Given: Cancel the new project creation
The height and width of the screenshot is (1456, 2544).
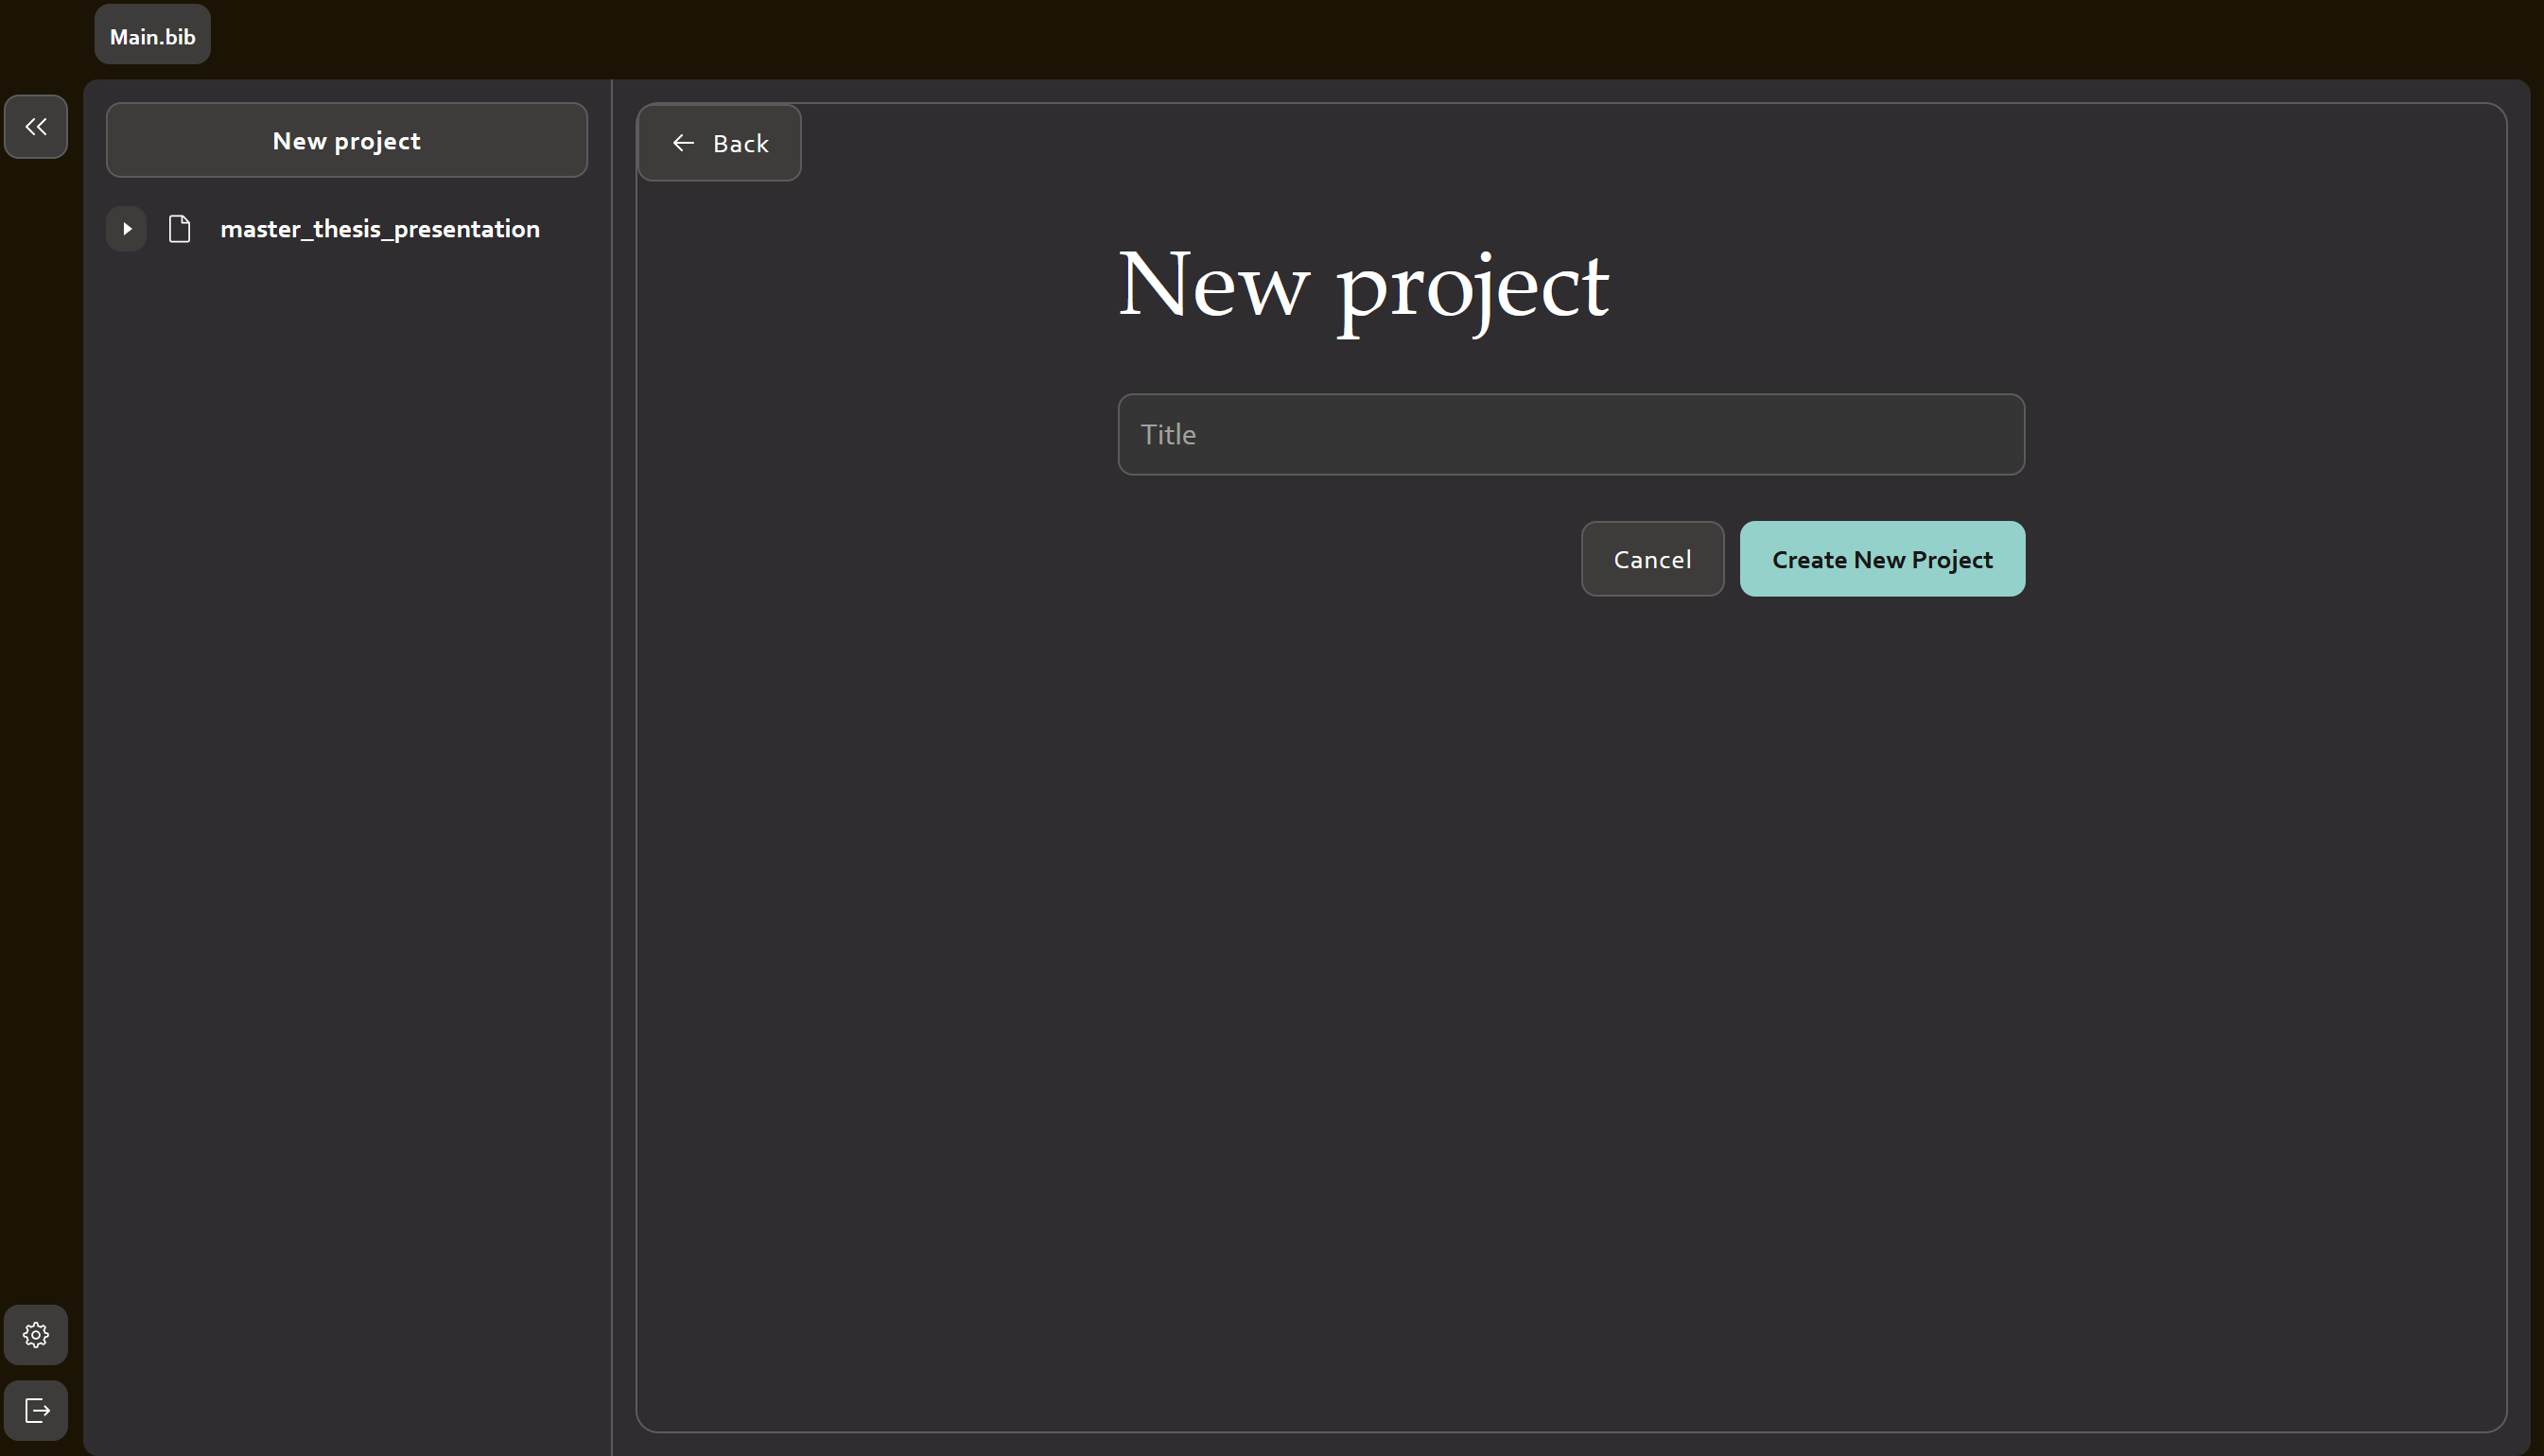Looking at the screenshot, I should click(x=1652, y=559).
